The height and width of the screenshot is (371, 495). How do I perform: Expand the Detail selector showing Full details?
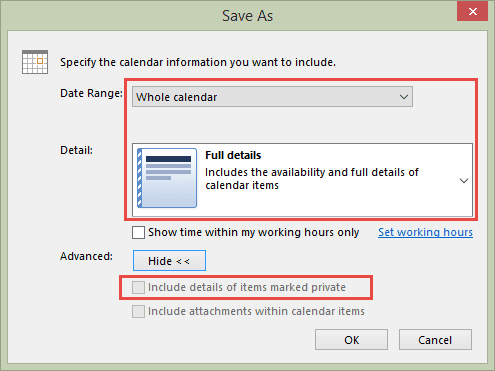[302, 180]
